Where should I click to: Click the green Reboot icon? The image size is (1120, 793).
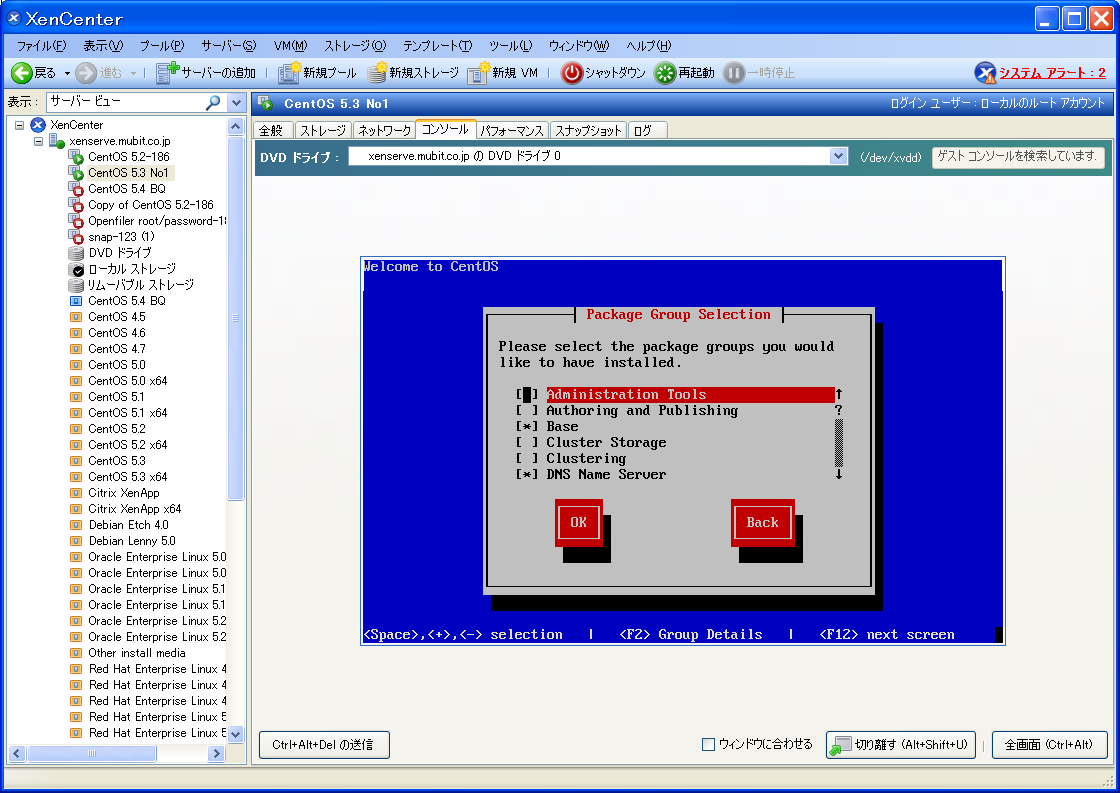coord(665,73)
